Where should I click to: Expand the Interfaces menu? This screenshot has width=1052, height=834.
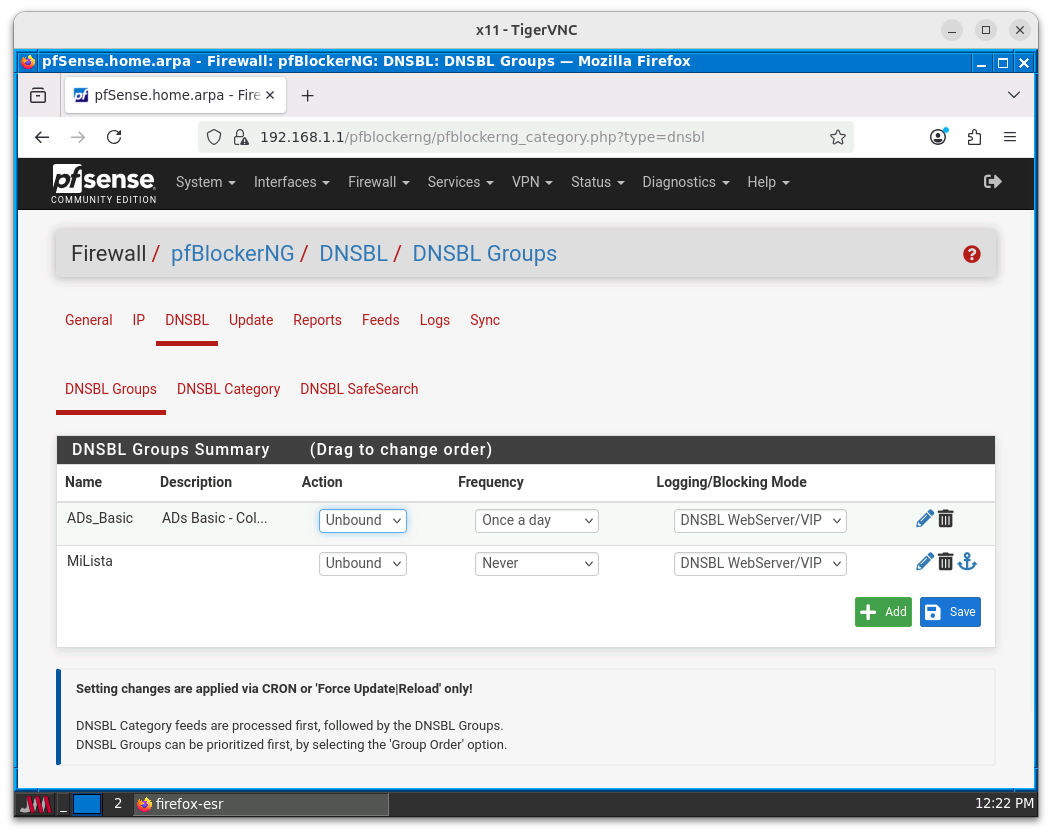(x=292, y=183)
